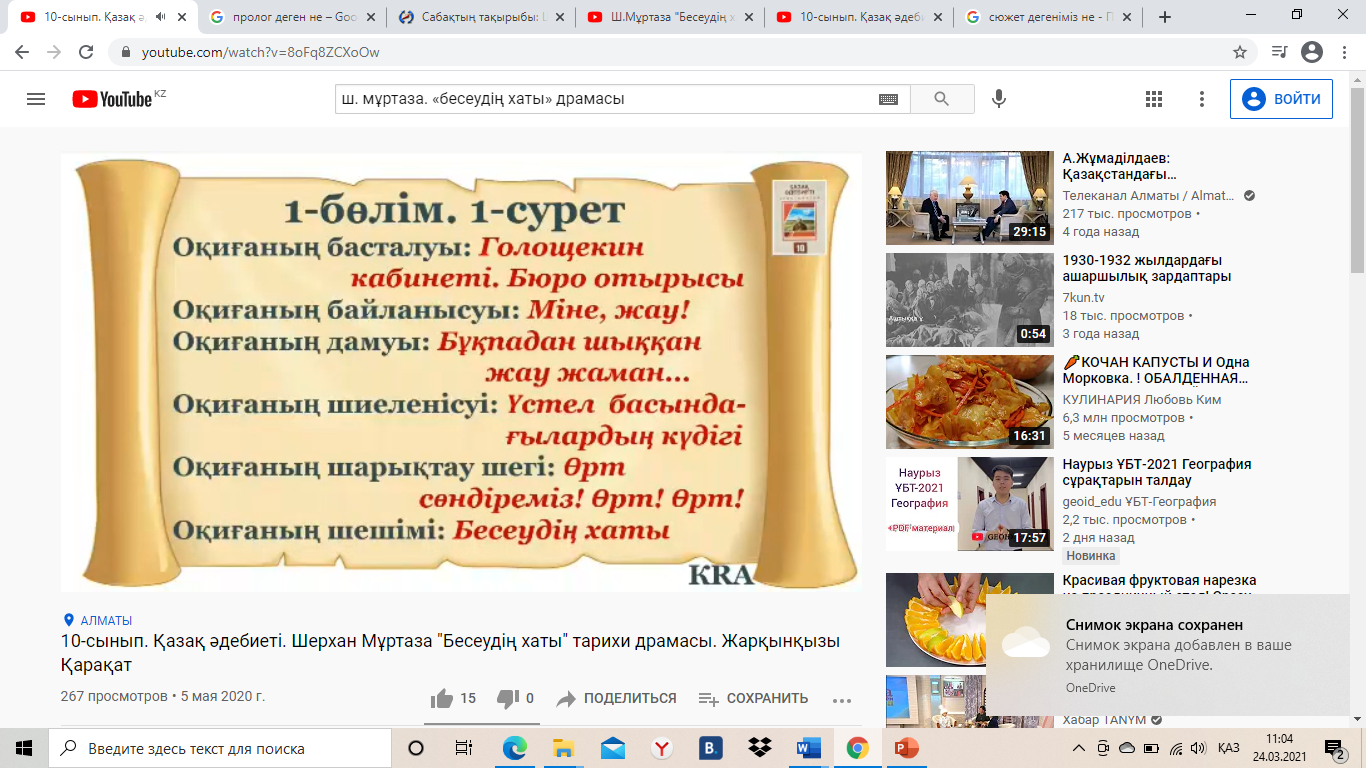Go back to the previous page
The image size is (1366, 768).
(24, 52)
